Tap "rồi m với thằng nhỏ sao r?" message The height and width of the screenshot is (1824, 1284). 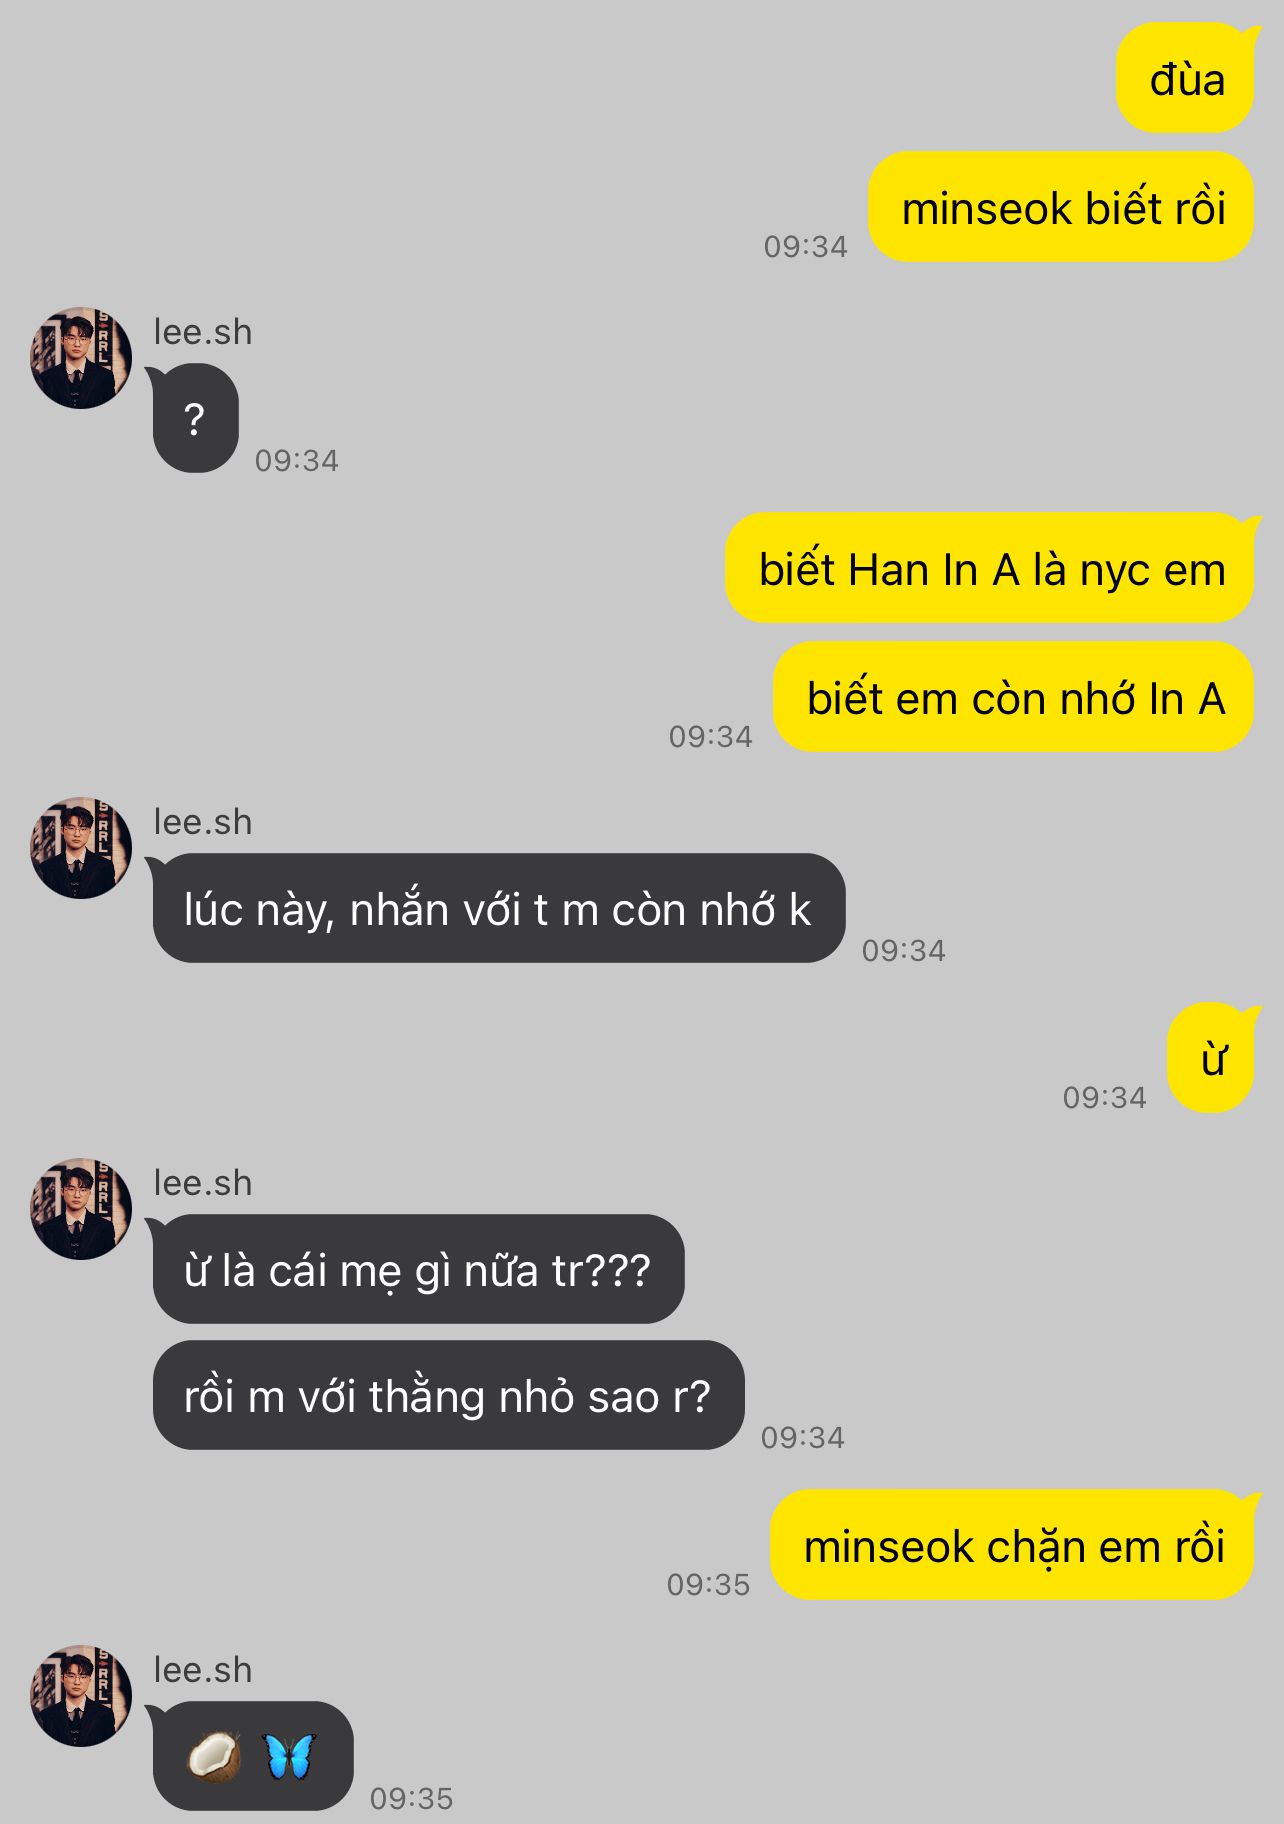(448, 1395)
